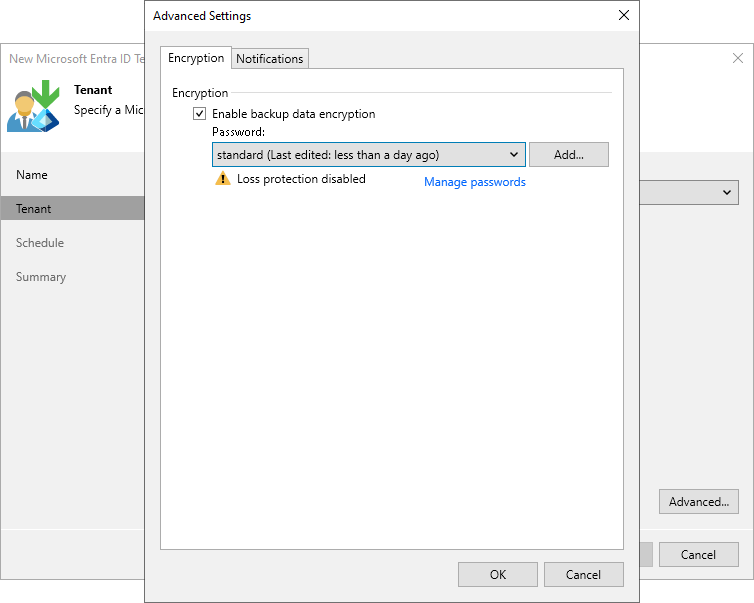The width and height of the screenshot is (754, 603).
Task: Click the loss protection warning icon
Action: coord(223,179)
